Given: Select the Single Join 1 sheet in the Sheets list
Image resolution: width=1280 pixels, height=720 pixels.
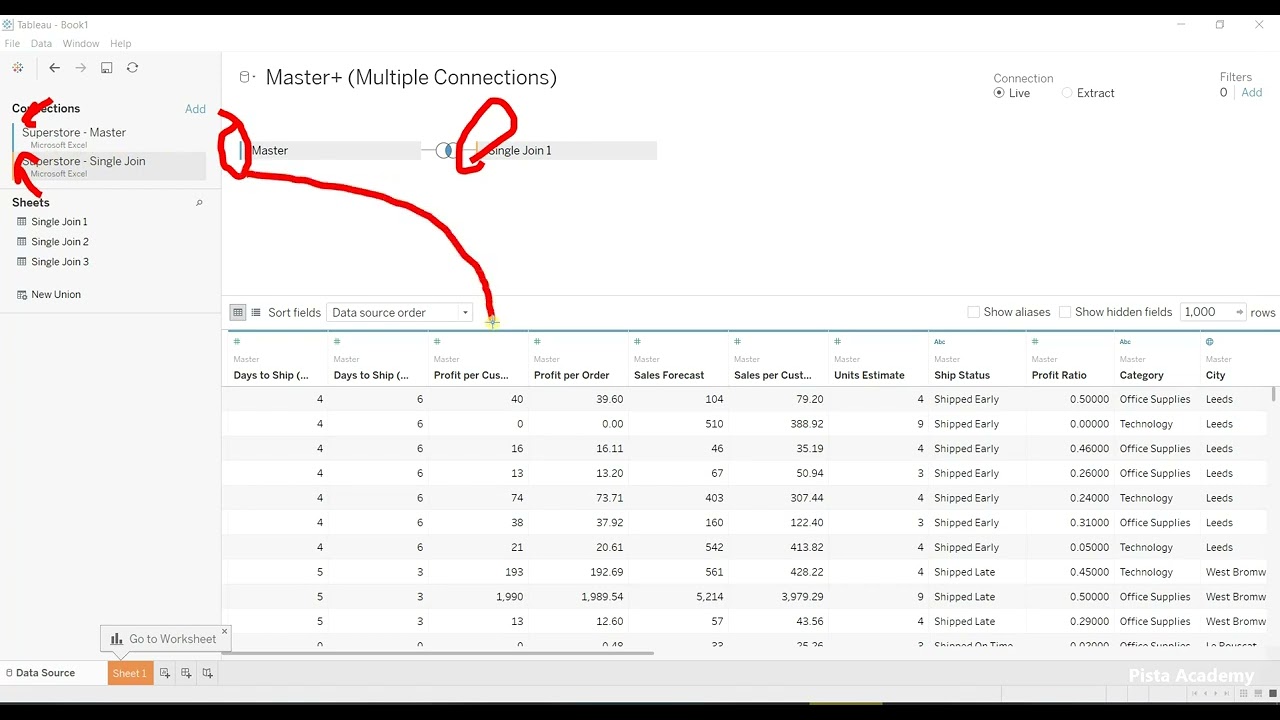Looking at the screenshot, I should (59, 222).
